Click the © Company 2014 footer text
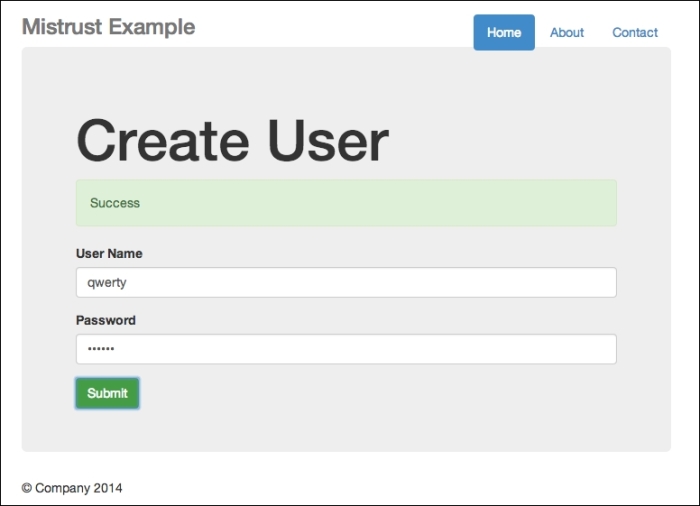This screenshot has height=506, width=700. 72,488
